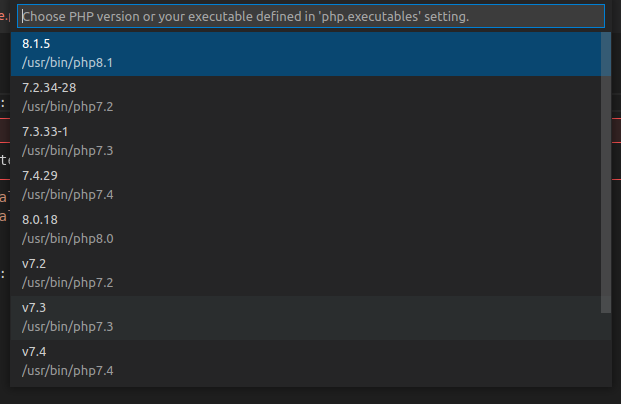
Task: Click the quick pick list scrollbar thumb
Action: pyautogui.click(x=605, y=170)
